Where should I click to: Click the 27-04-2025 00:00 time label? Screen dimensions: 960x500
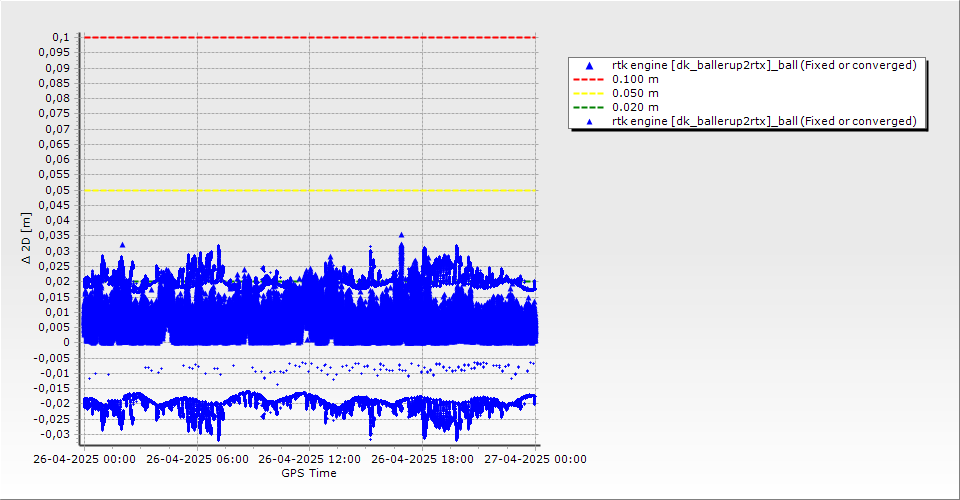point(536,459)
